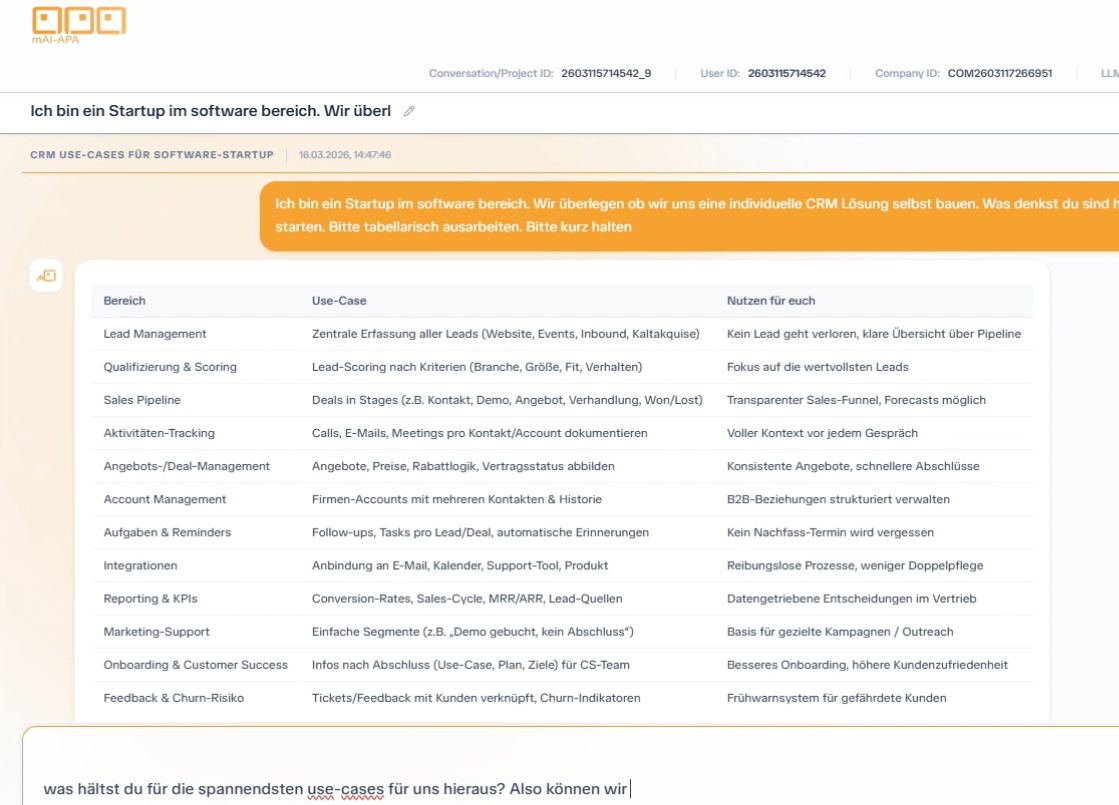Click the Nutzen für euch column header

tap(770, 301)
